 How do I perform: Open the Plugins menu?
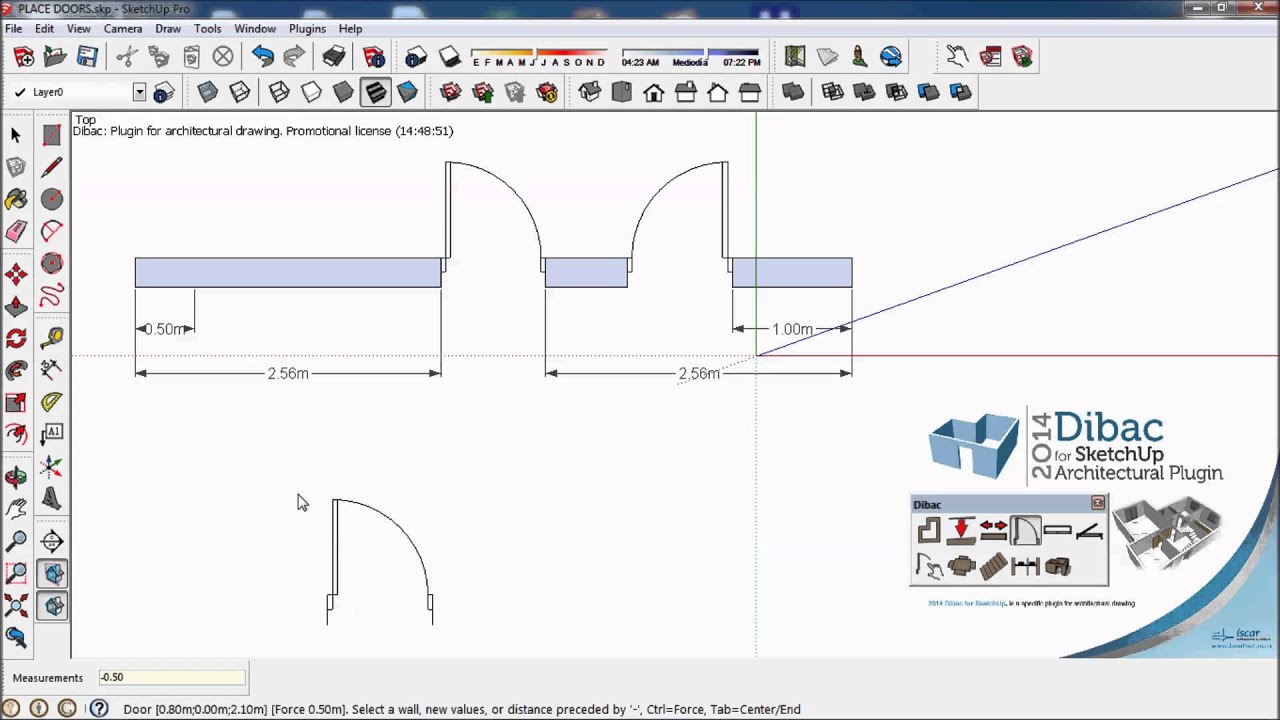click(307, 29)
